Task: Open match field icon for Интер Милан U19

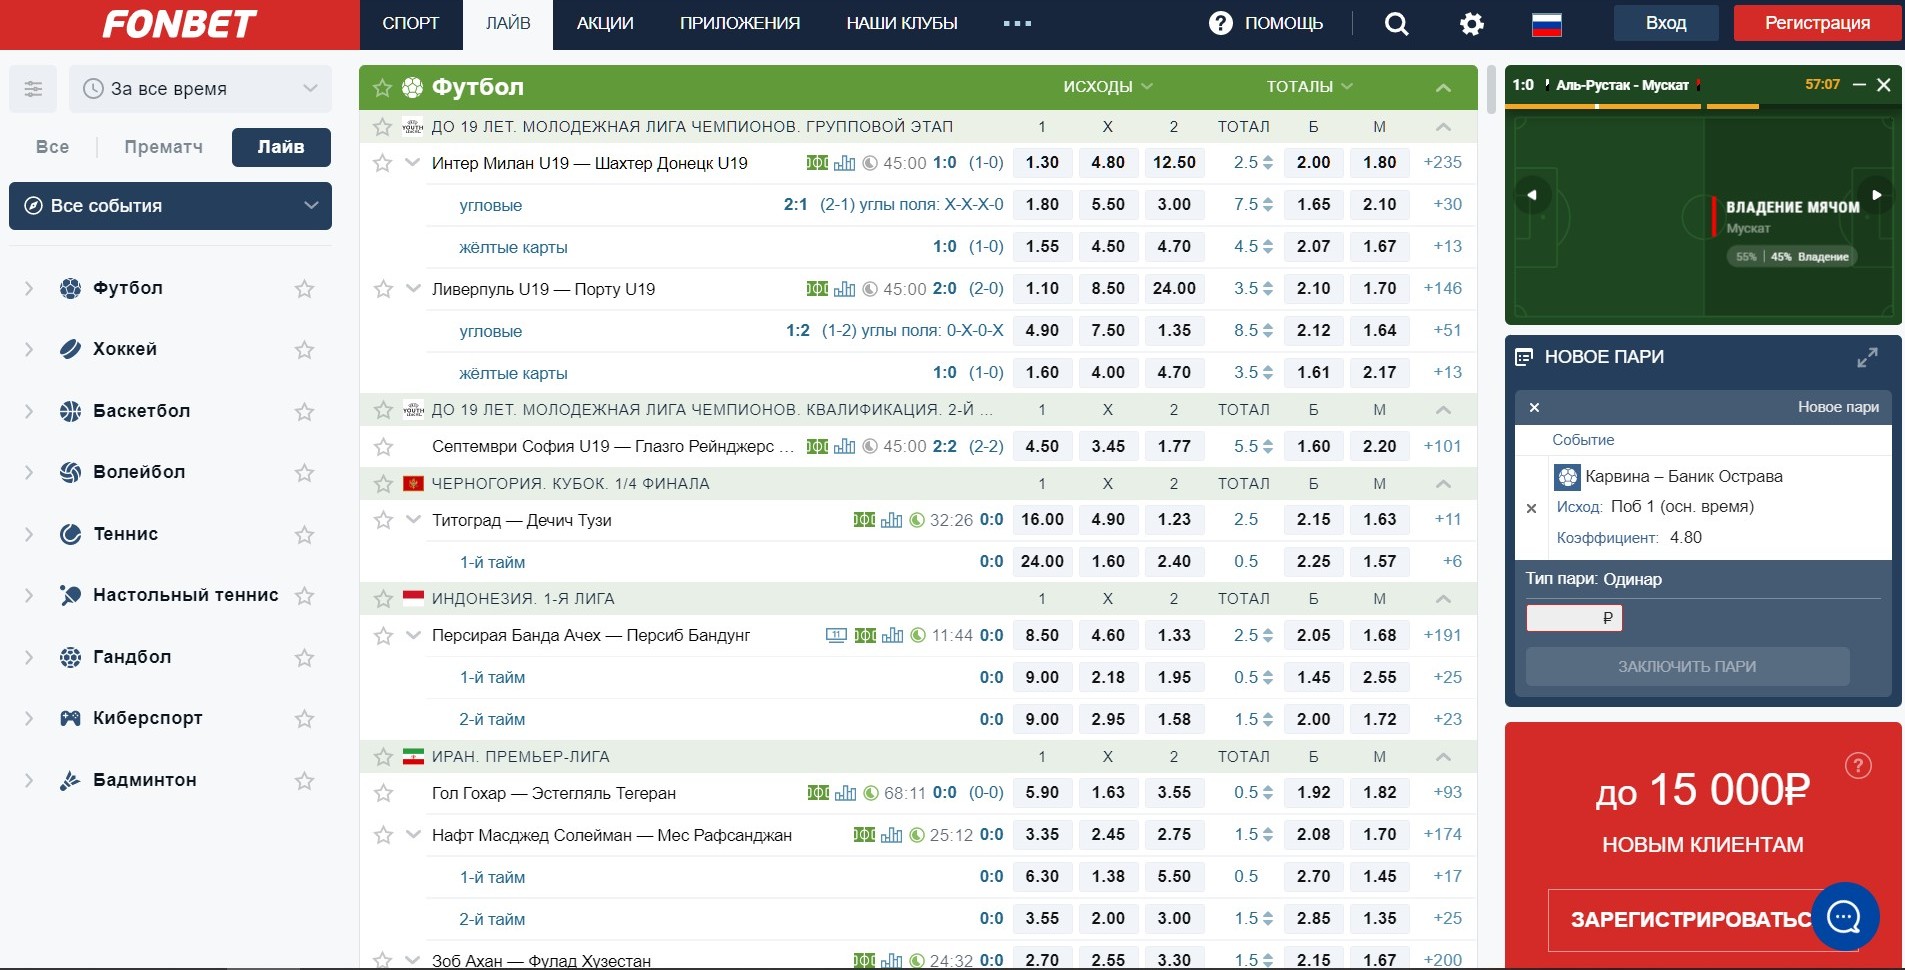Action: click(x=817, y=163)
